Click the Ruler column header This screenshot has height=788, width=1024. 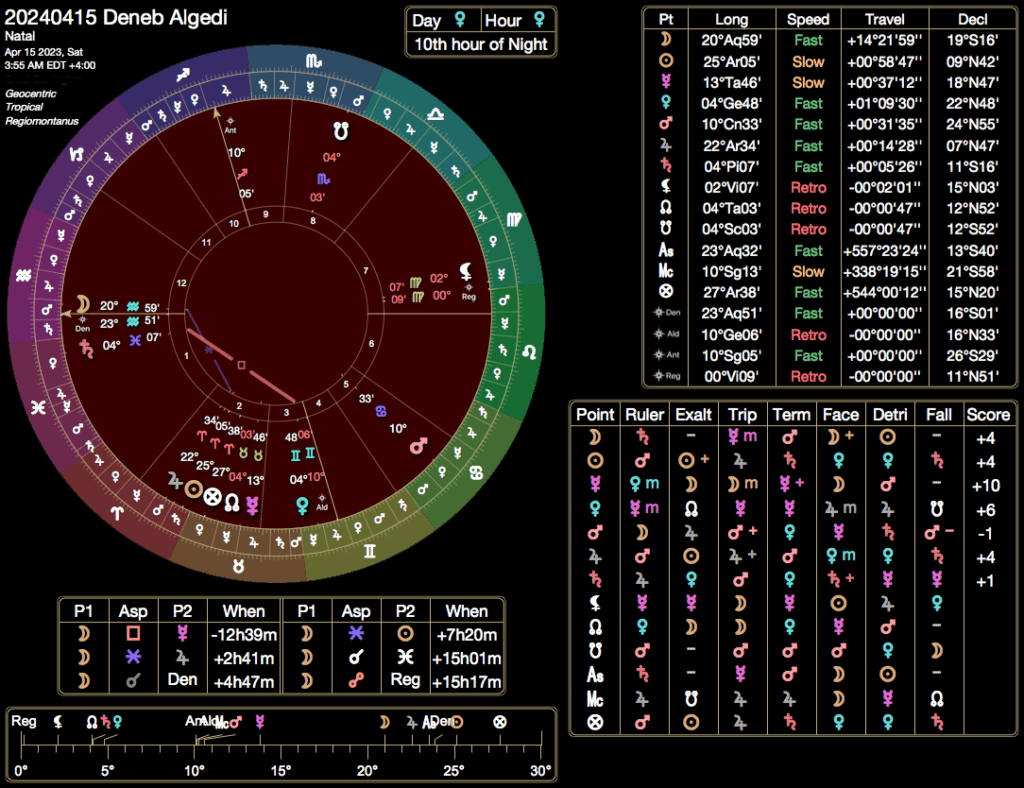[x=644, y=415]
